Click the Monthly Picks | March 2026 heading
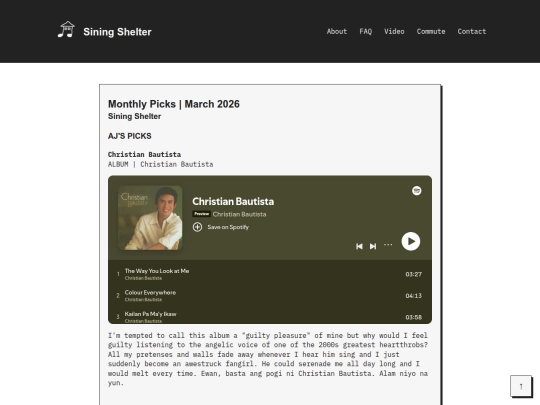 [174, 104]
